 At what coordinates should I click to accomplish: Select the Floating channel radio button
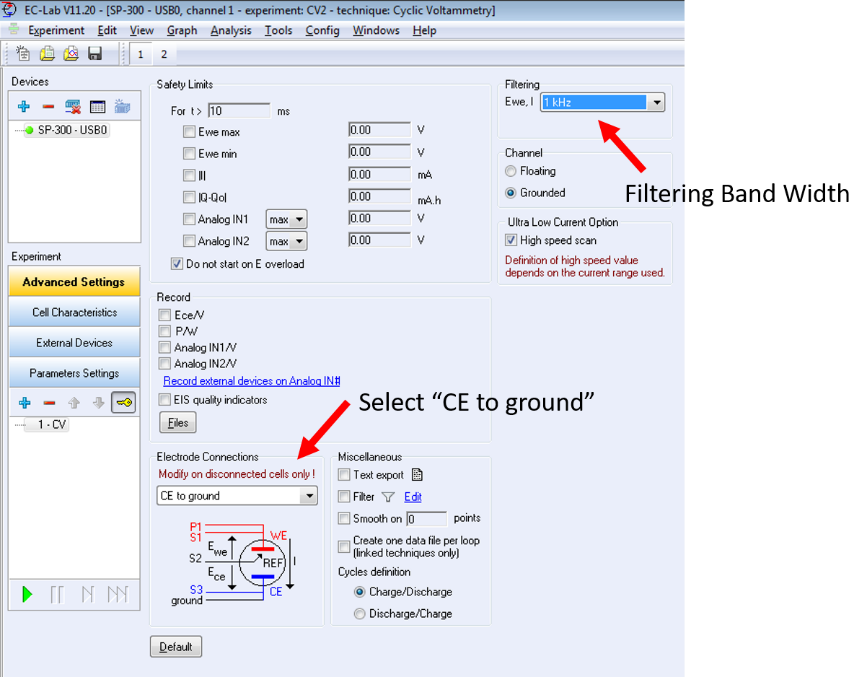click(x=511, y=171)
